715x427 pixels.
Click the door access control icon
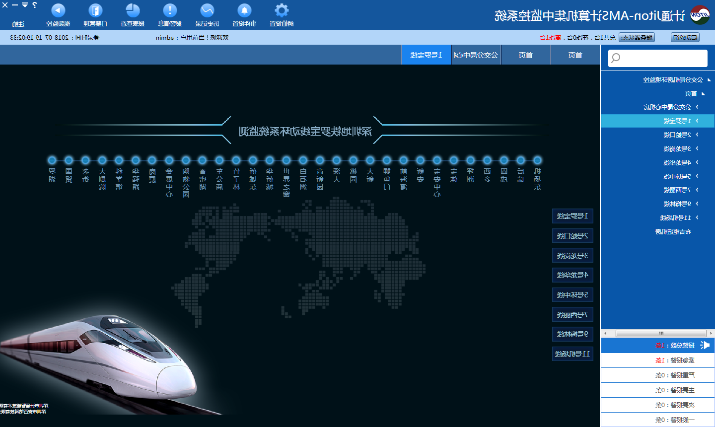click(x=95, y=10)
